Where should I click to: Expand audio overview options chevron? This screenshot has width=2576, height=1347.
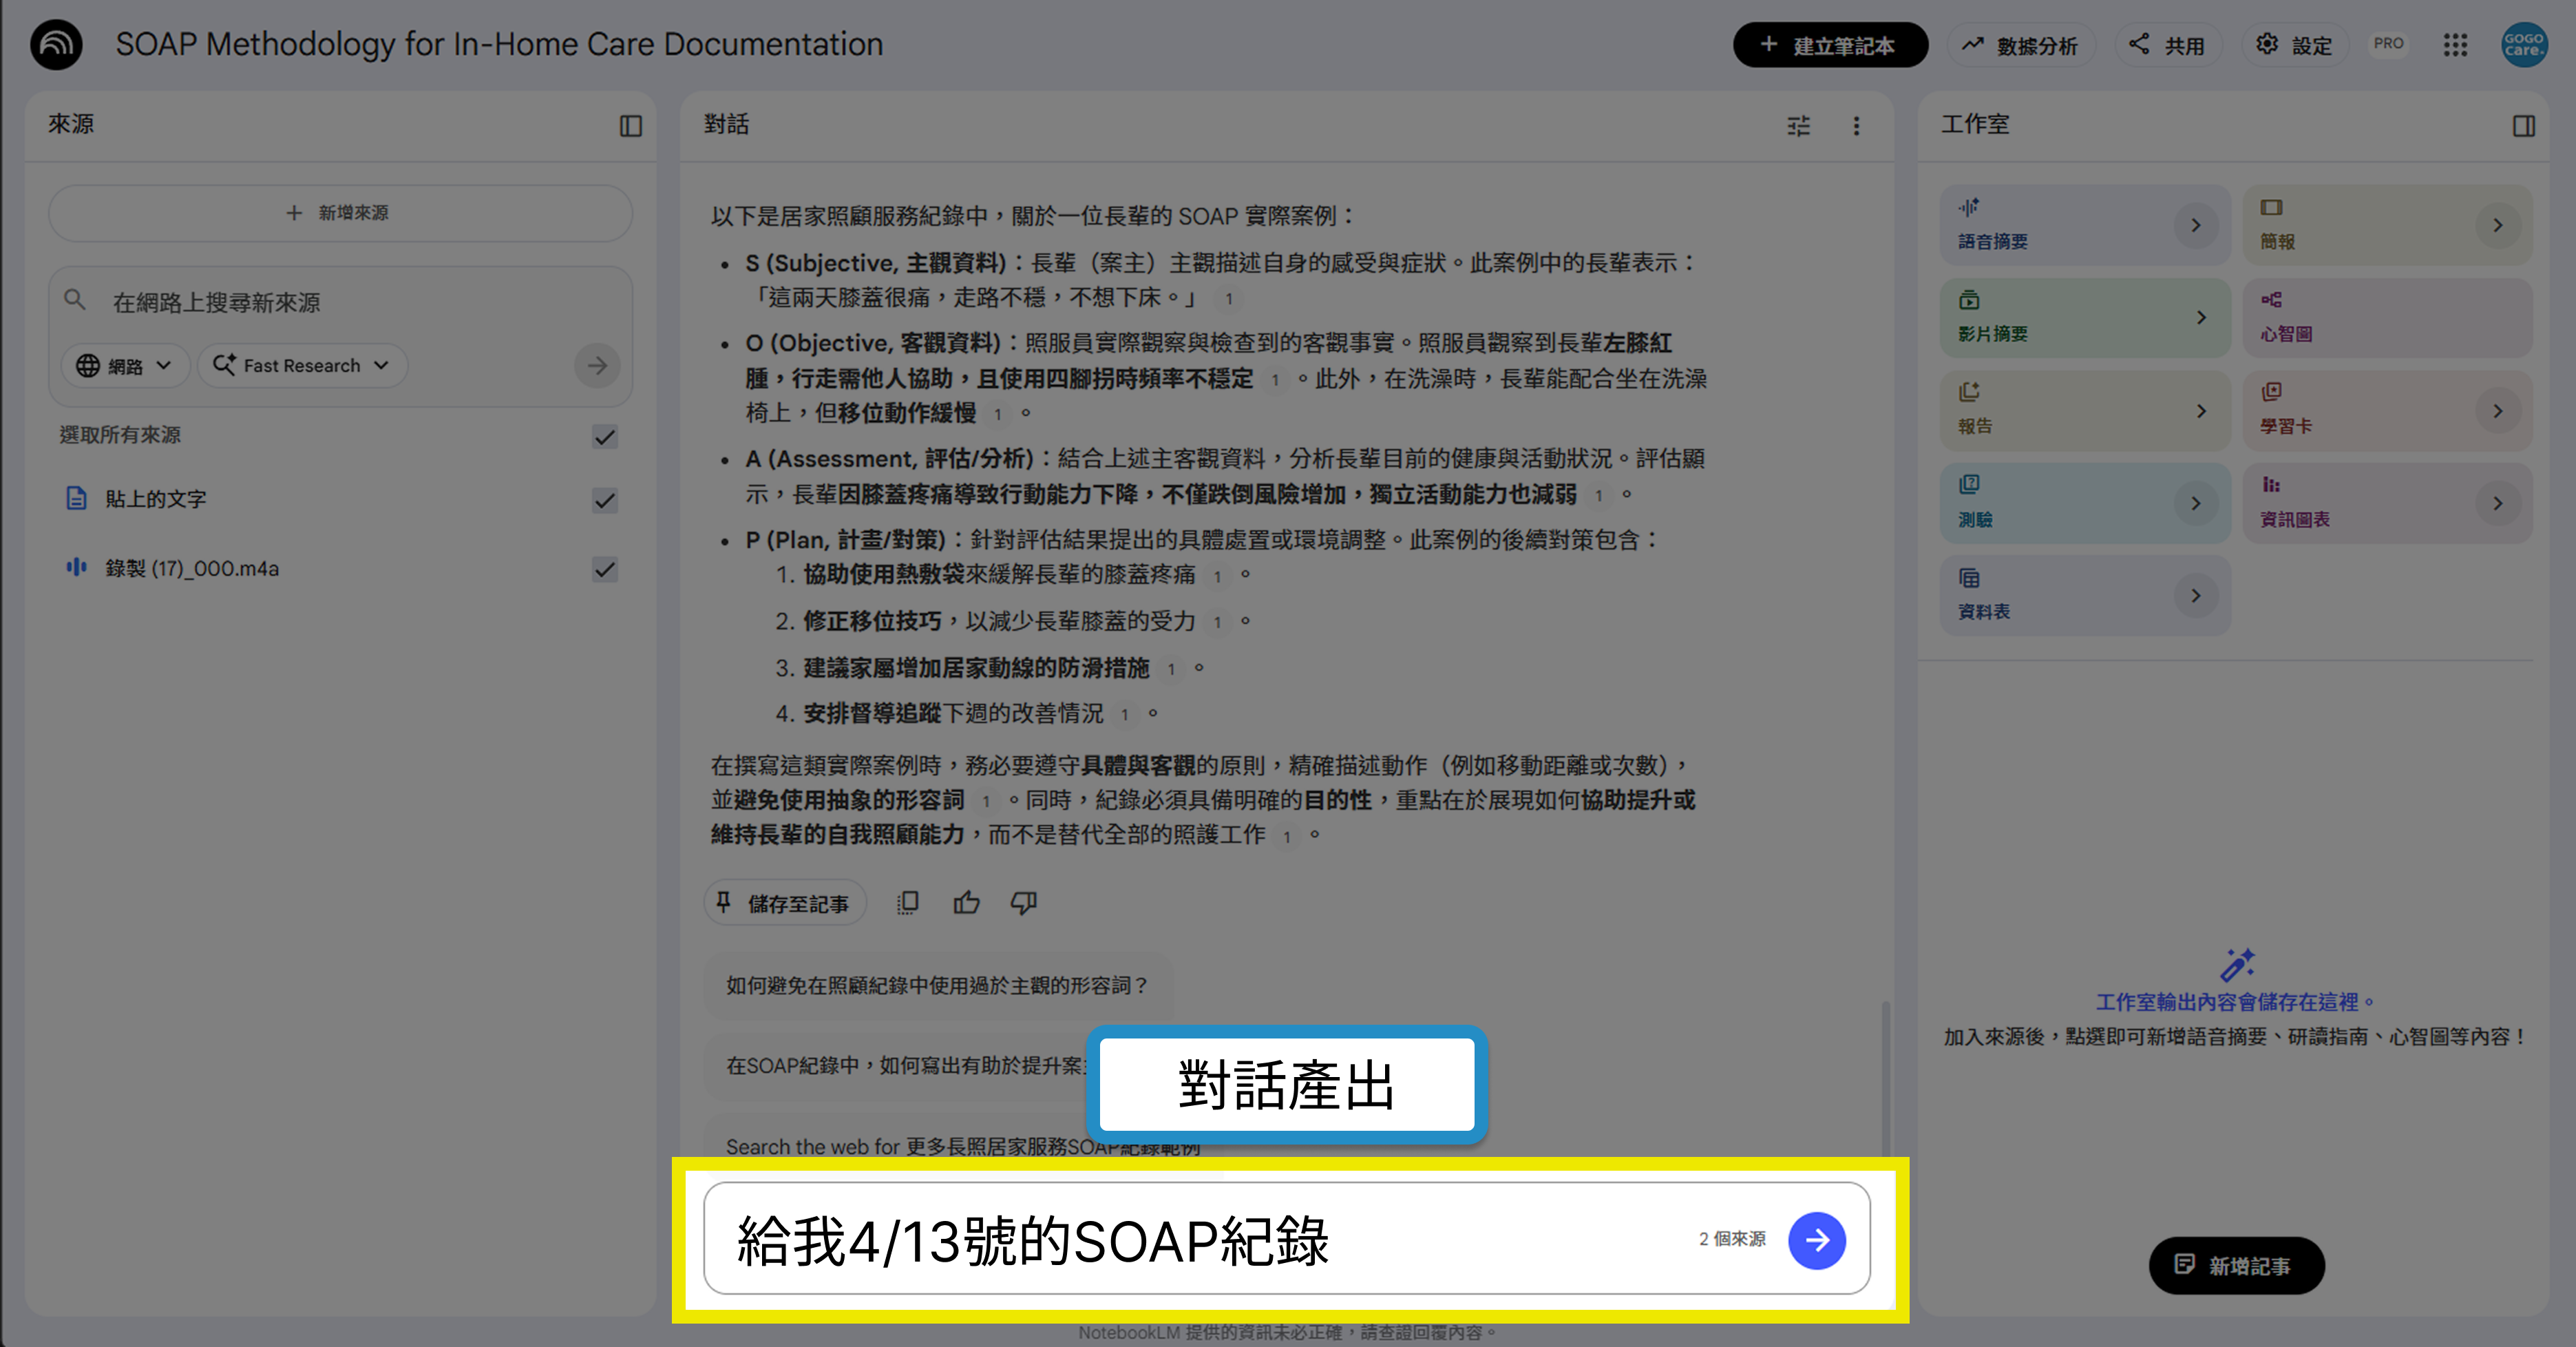click(2195, 225)
